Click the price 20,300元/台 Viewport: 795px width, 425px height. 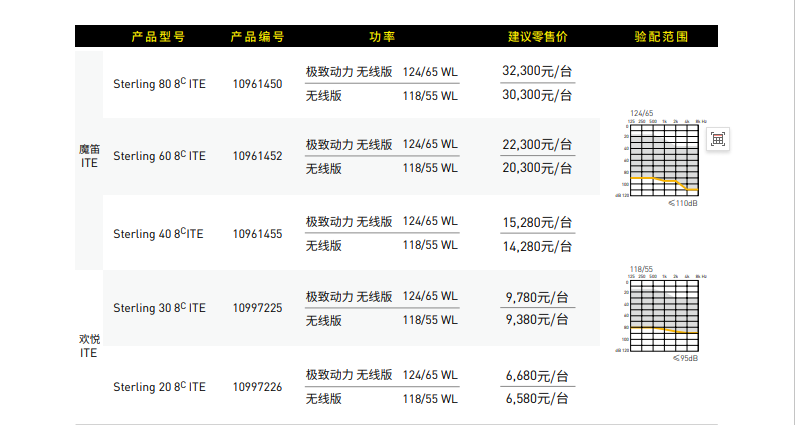[x=537, y=168]
